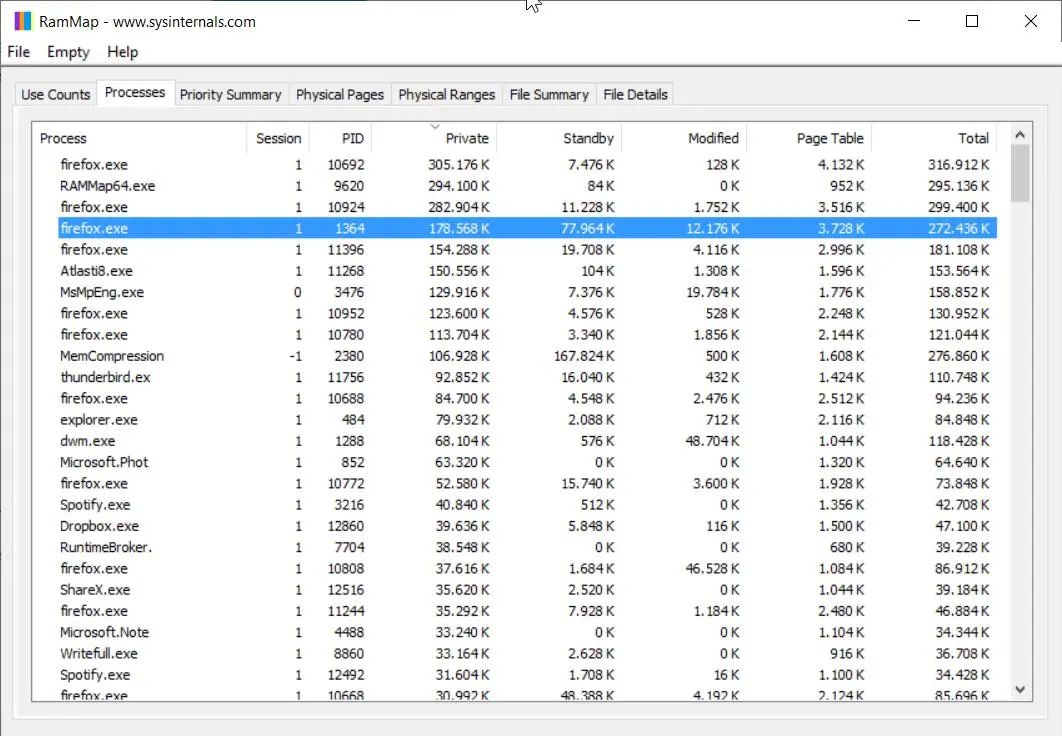Screen dimensions: 1062x736
Task: Click the 167.824 K standby value for MemCompression
Action: pos(584,356)
